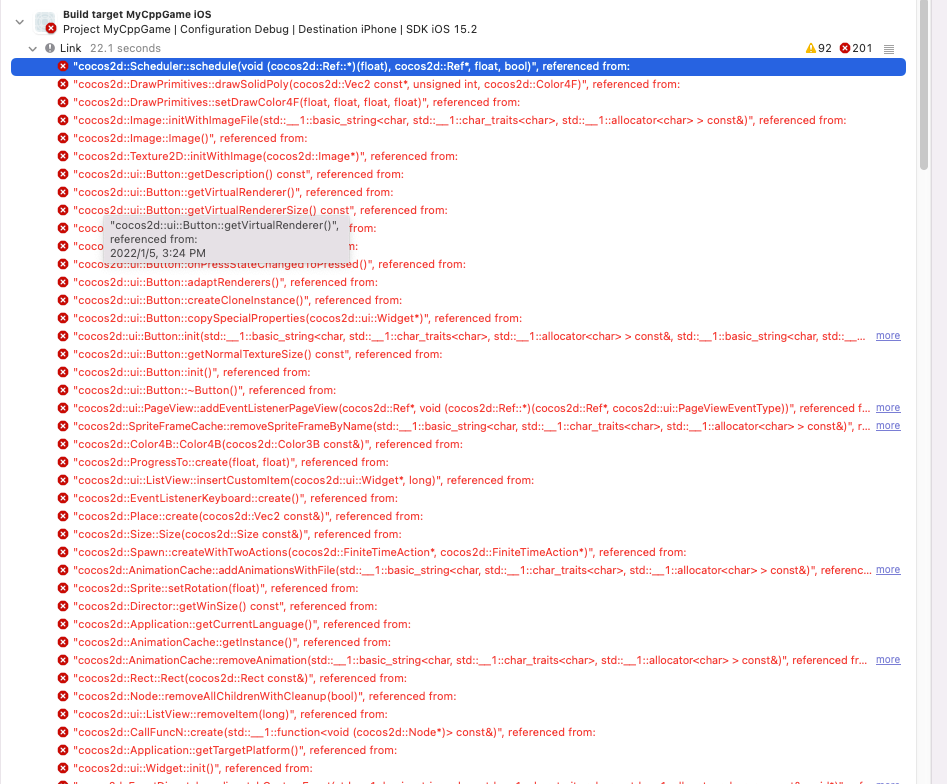The image size is (947, 784).
Task: Click error icon for Button::getVirtualRenderer() row
Action: [63, 192]
